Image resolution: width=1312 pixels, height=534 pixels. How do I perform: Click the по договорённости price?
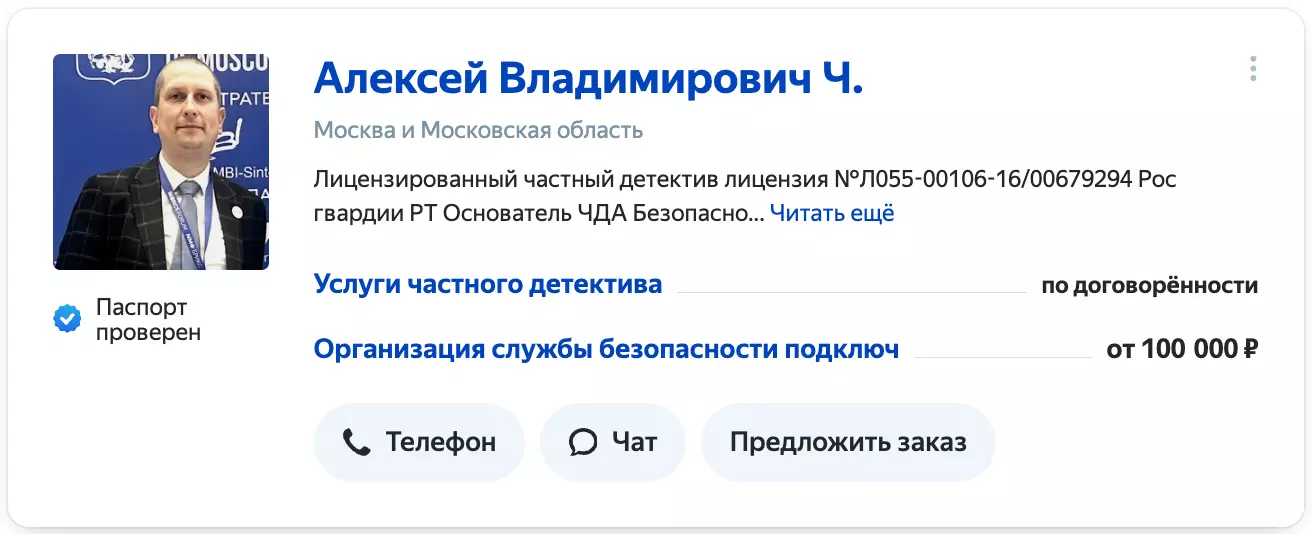click(x=1149, y=285)
